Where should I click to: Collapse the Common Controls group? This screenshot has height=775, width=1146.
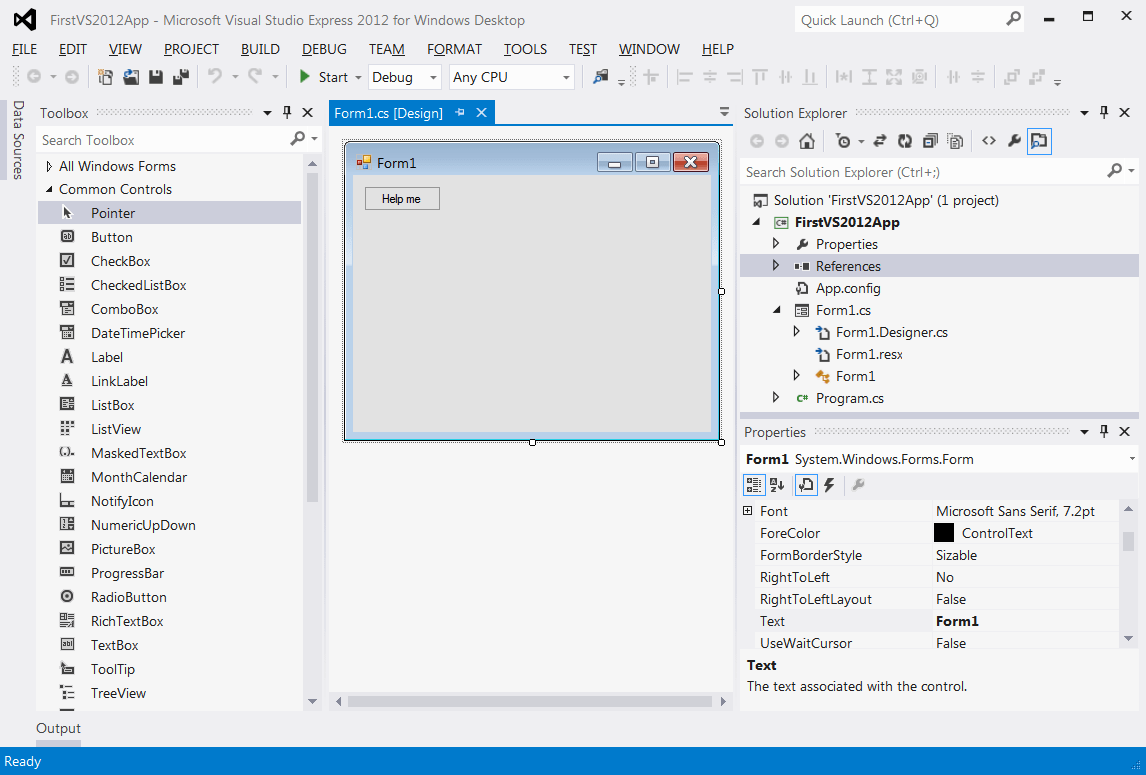[x=49, y=189]
